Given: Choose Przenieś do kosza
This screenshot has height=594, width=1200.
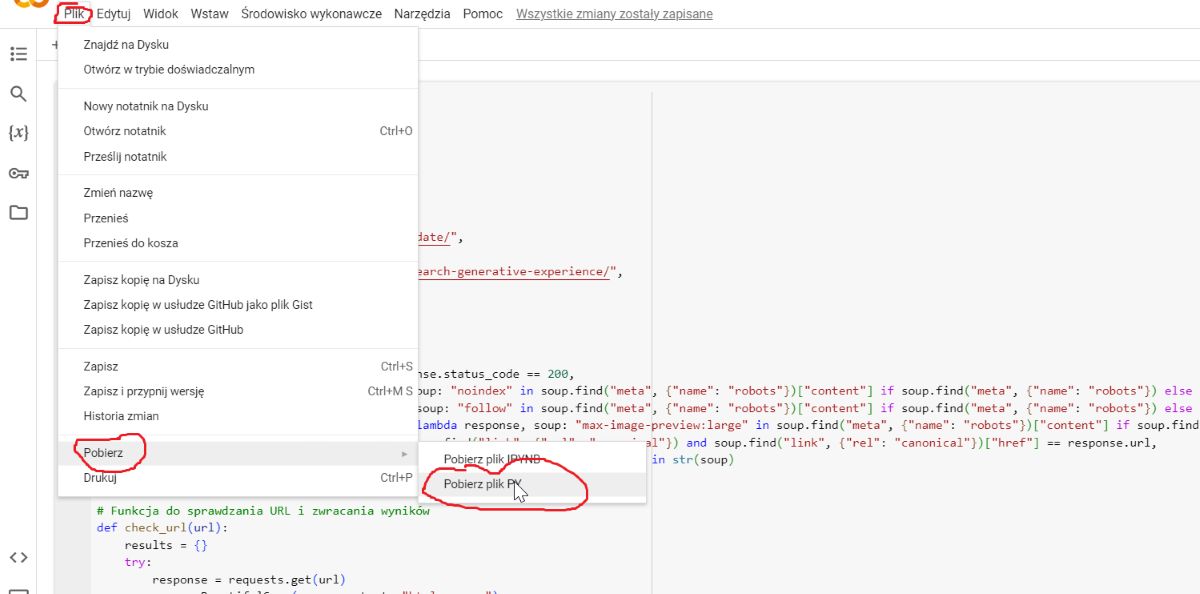Looking at the screenshot, I should (x=131, y=243).
